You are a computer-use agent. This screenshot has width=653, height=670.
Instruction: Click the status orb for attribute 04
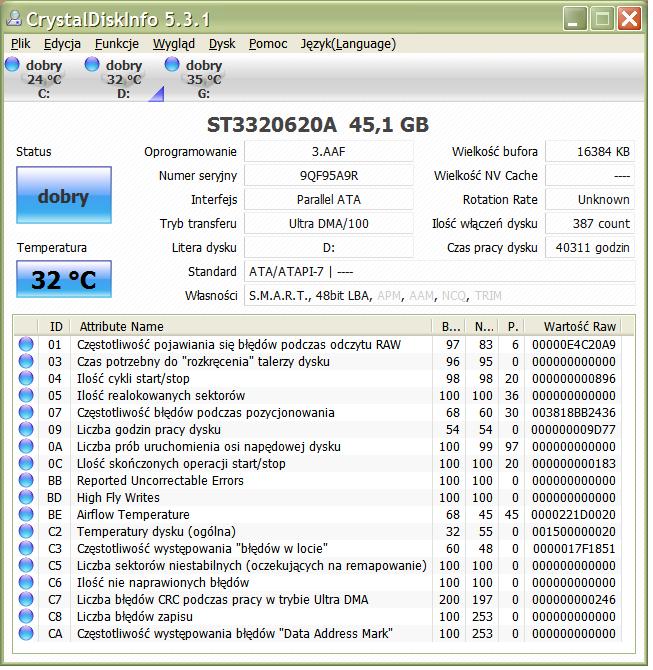(26, 379)
